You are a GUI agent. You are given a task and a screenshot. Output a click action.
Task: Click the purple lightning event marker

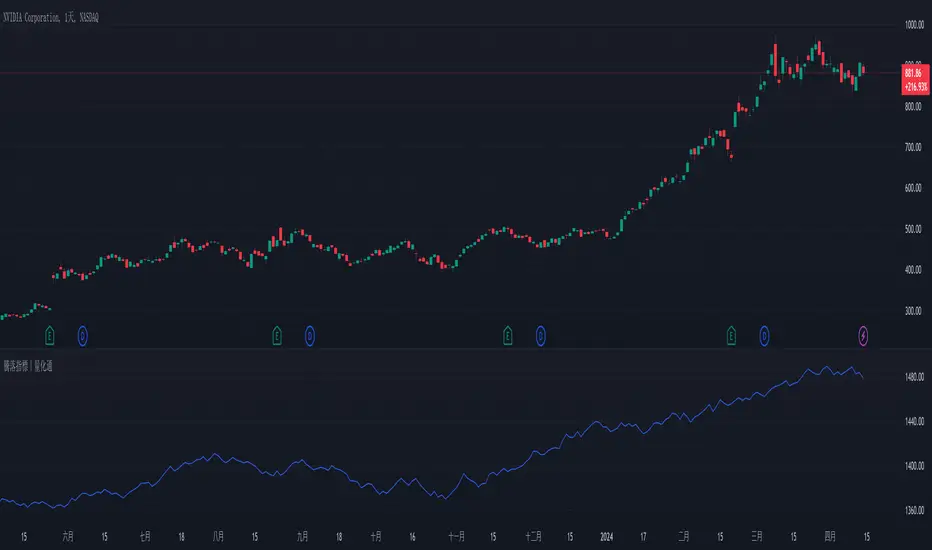pos(863,336)
